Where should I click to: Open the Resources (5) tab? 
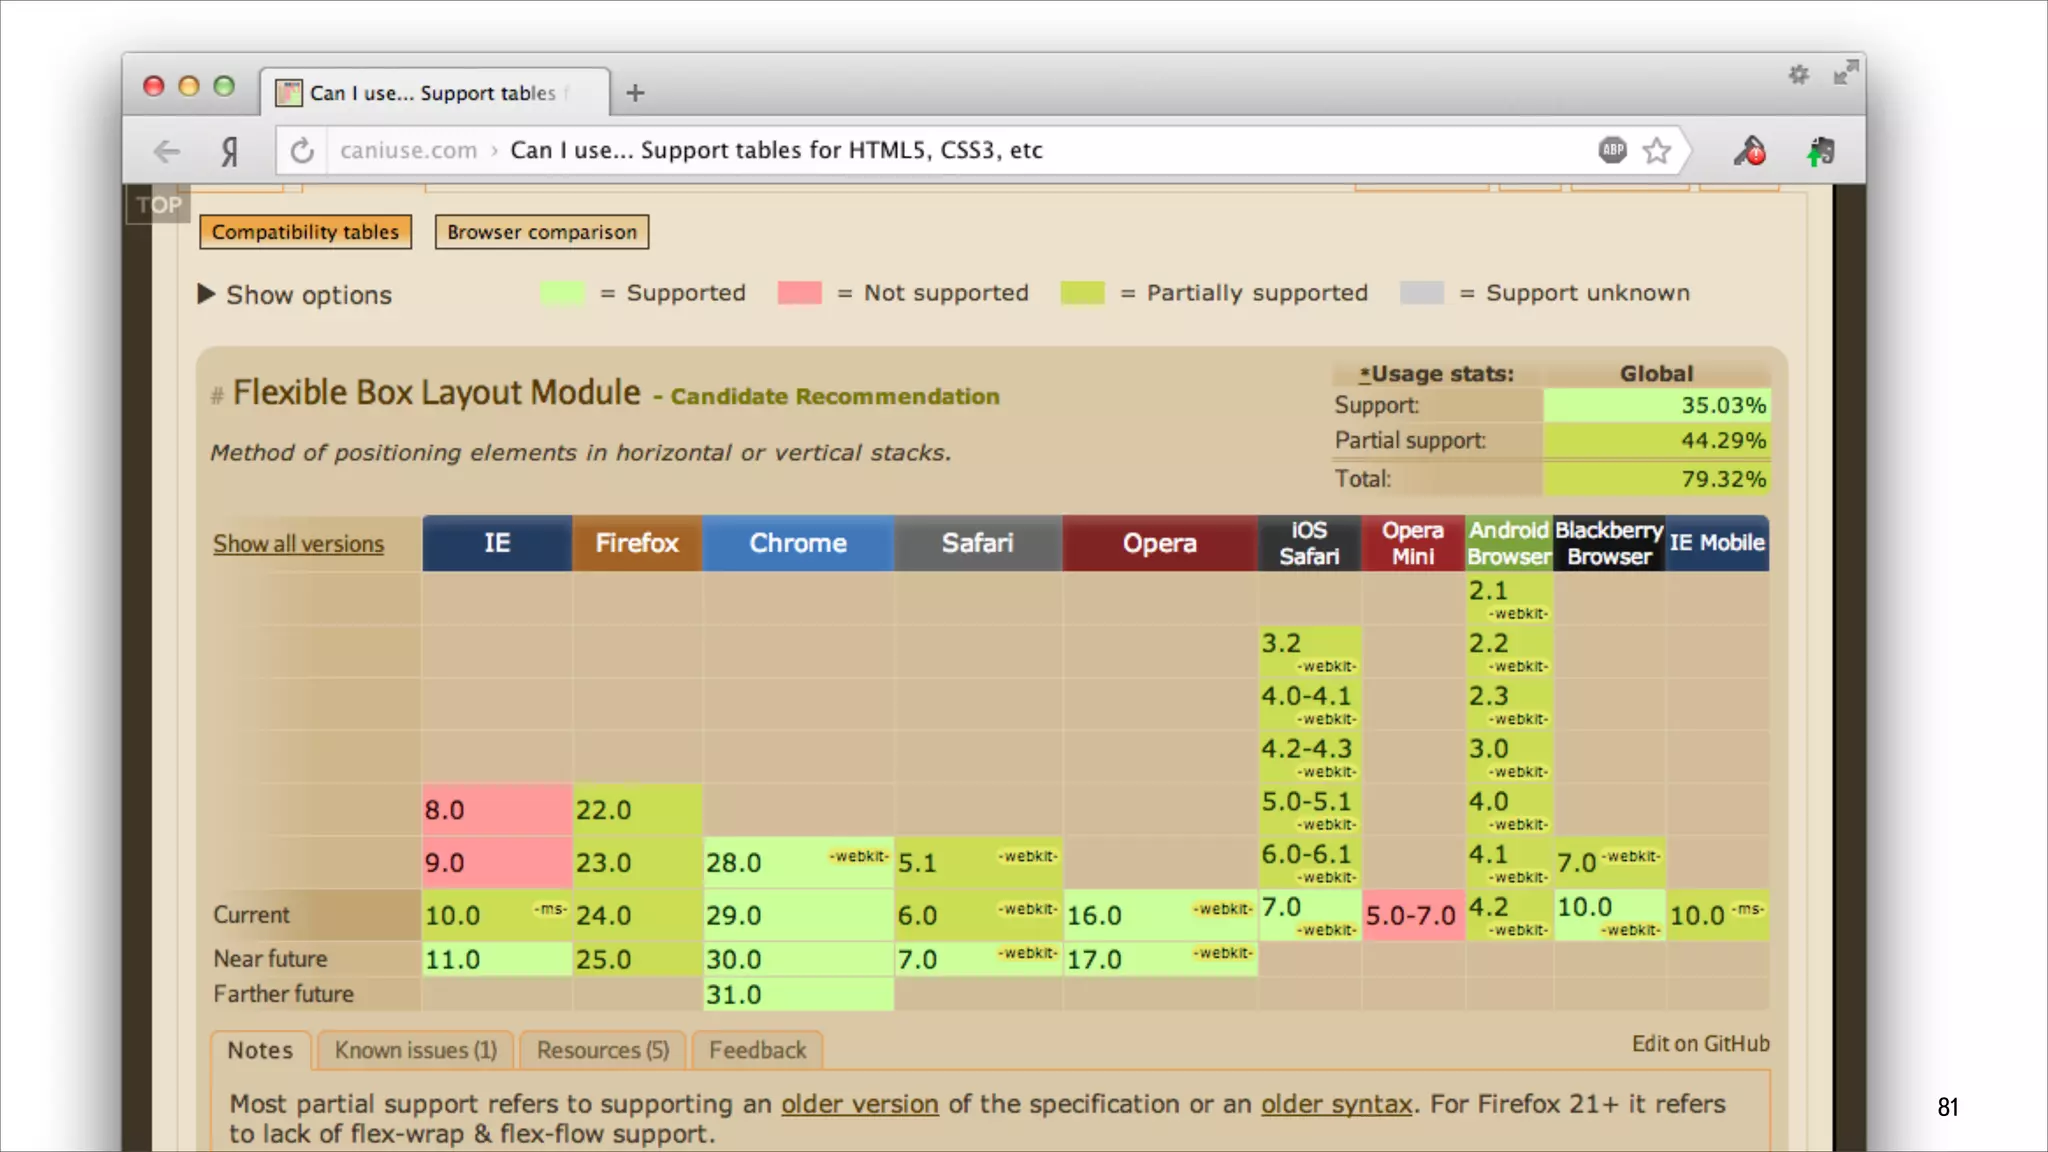coord(602,1050)
